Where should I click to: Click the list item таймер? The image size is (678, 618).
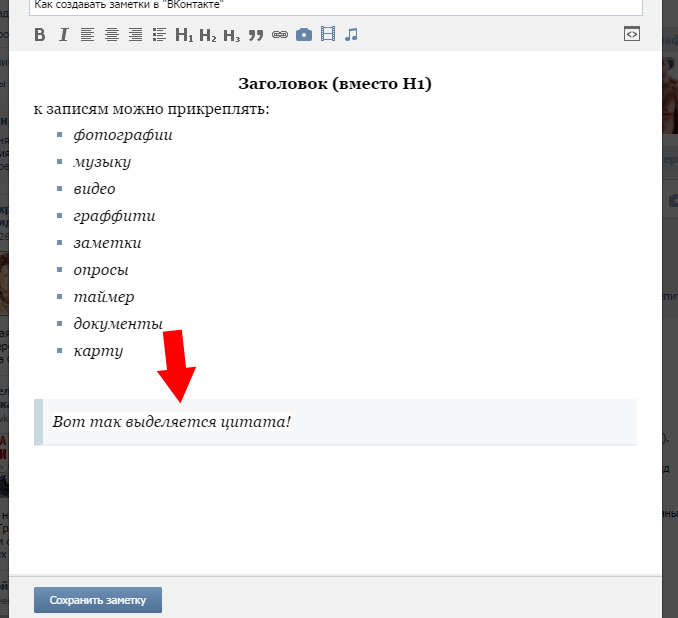(104, 297)
